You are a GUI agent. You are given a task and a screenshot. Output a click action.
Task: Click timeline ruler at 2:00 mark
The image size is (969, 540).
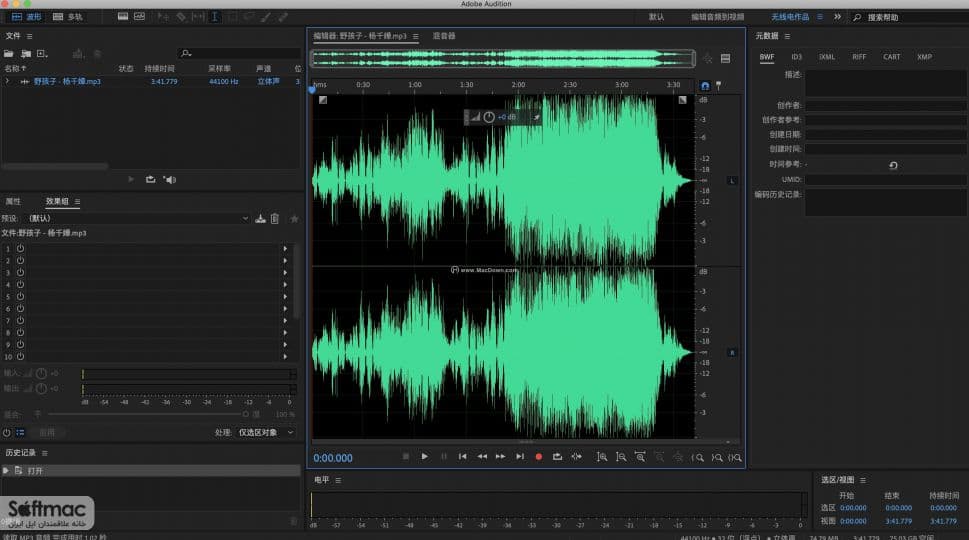(518, 85)
